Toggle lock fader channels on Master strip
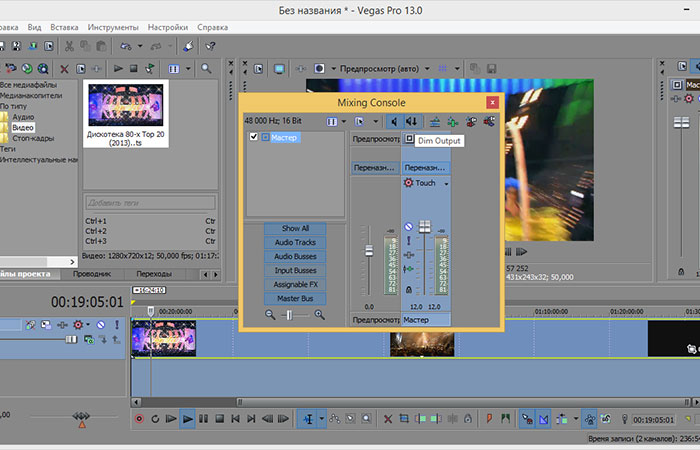This screenshot has width=700, height=450. [x=408, y=290]
